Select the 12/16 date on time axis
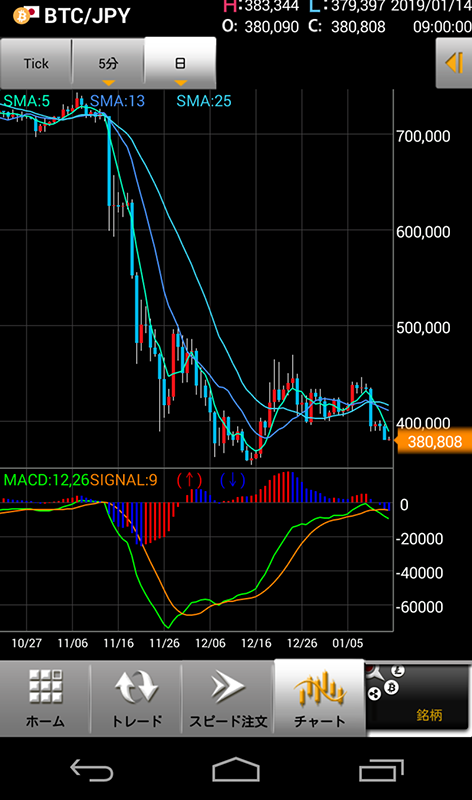The image size is (472, 800). coord(256,643)
